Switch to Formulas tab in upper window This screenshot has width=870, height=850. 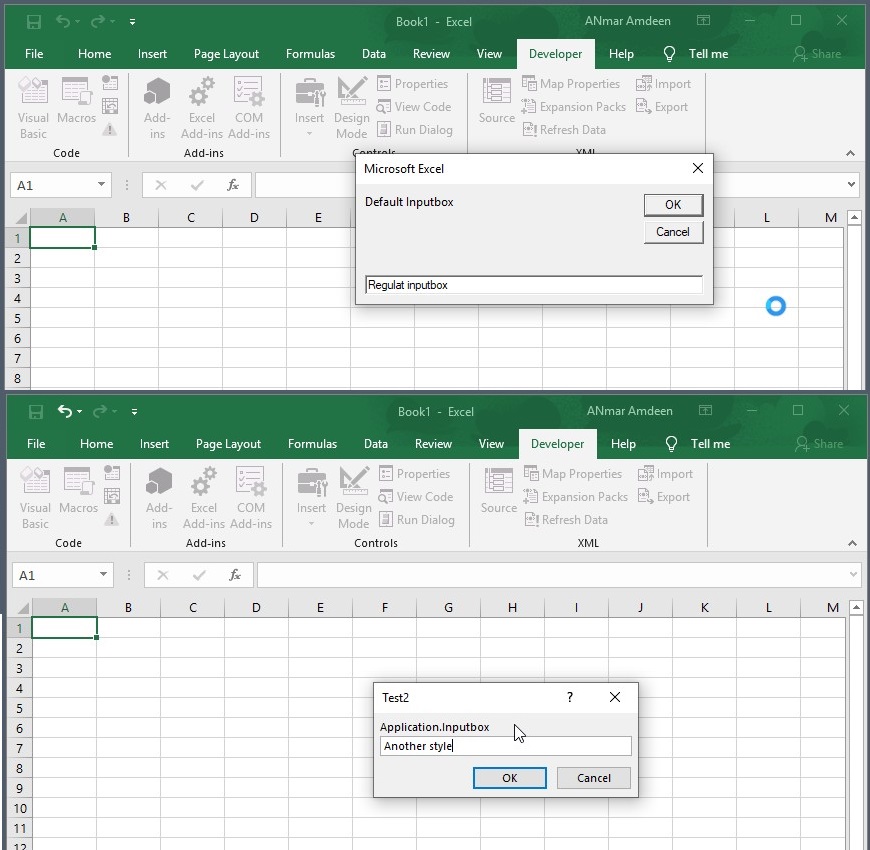pyautogui.click(x=310, y=54)
